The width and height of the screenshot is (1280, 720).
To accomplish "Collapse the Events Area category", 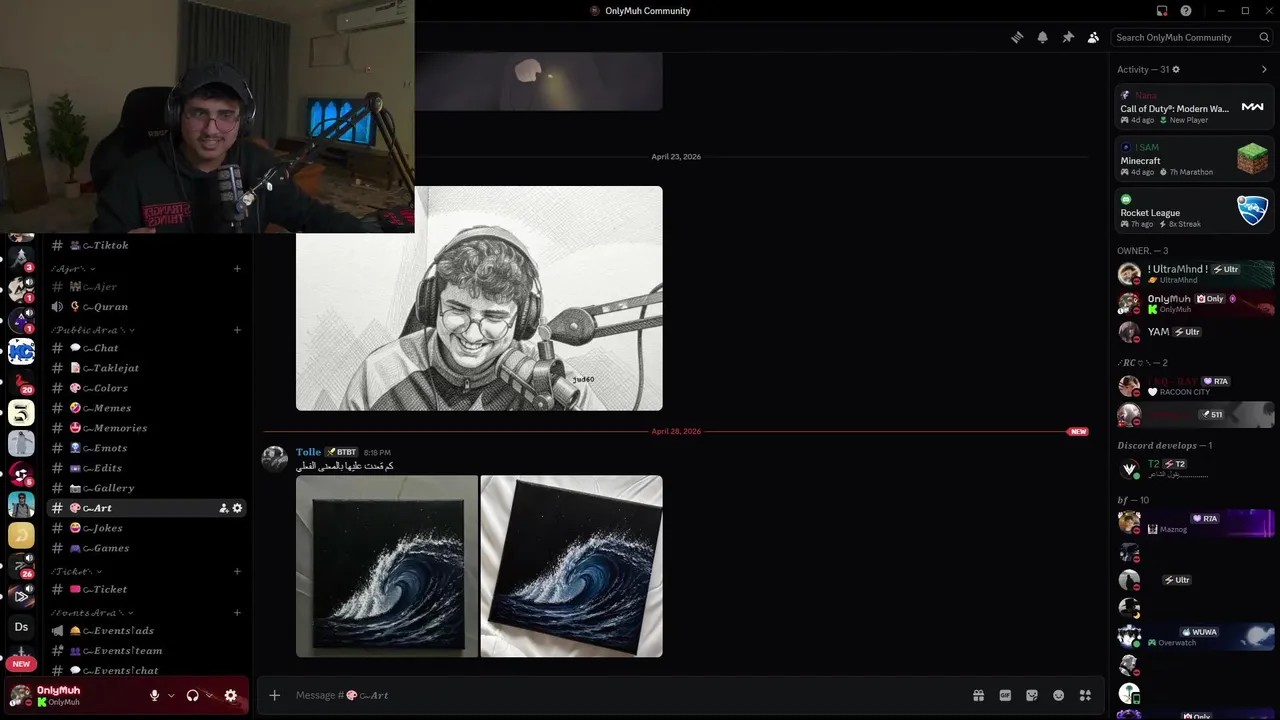I will [x=93, y=613].
